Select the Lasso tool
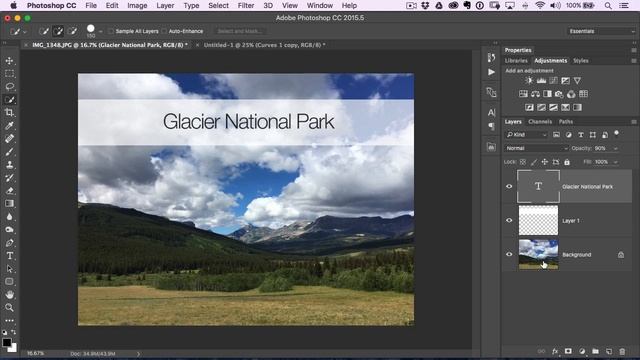The width and height of the screenshot is (640, 360). coord(9,87)
